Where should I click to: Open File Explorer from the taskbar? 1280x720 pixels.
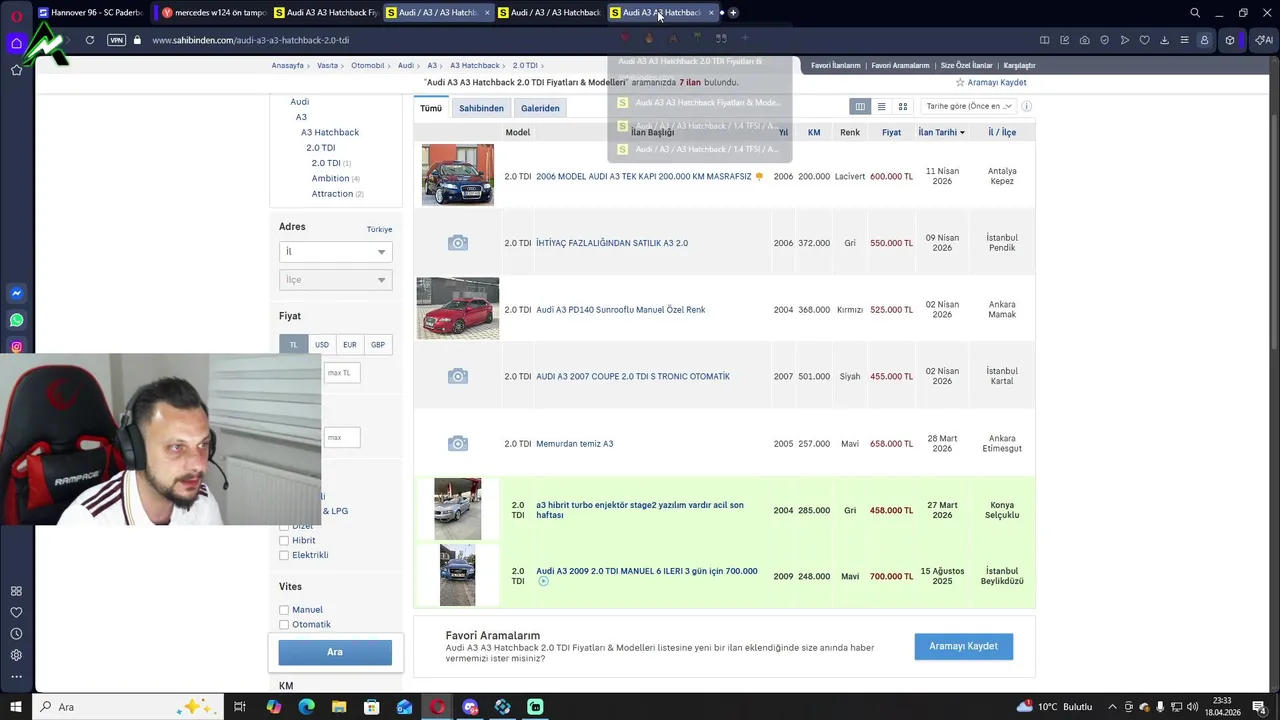click(x=339, y=707)
